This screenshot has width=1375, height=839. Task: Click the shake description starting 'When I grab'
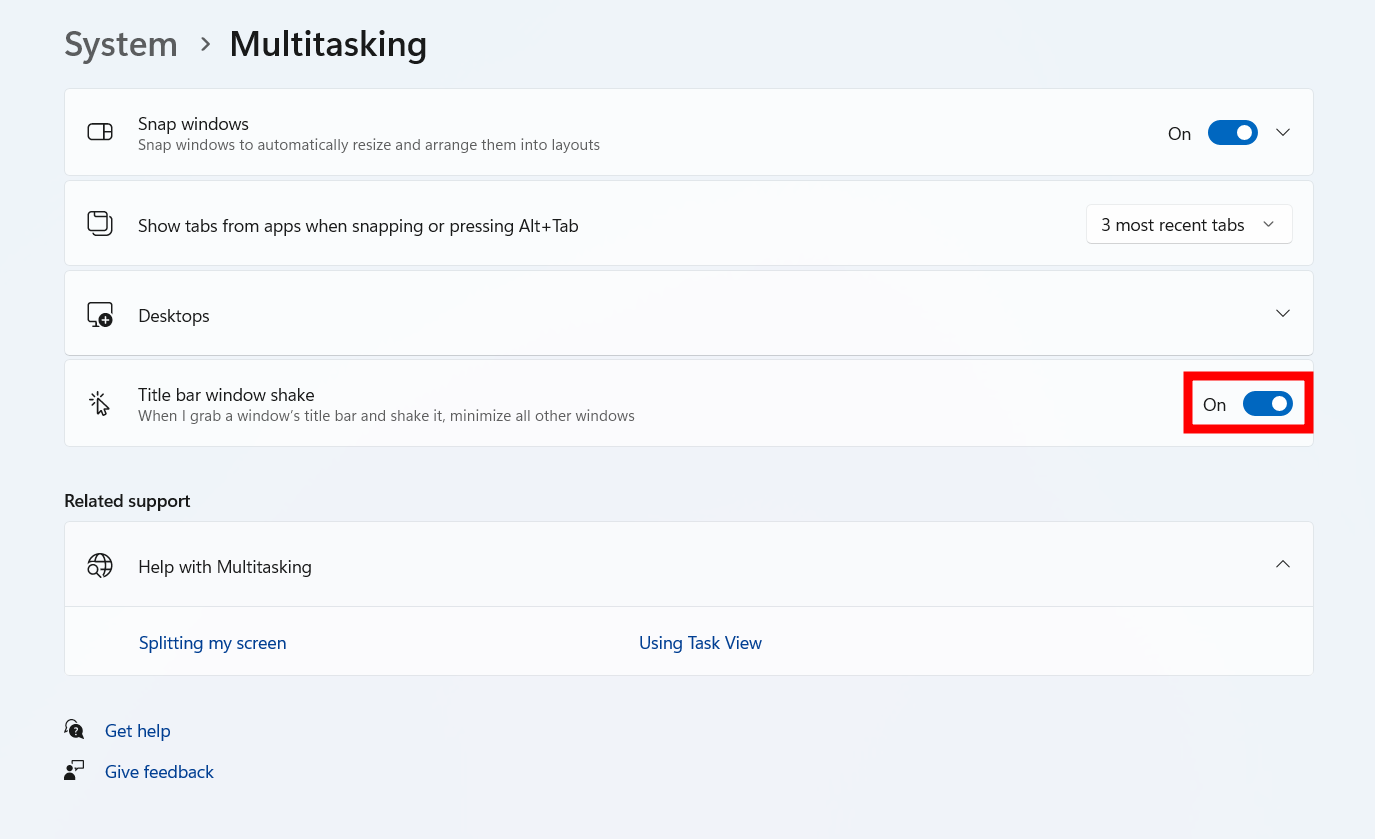pyautogui.click(x=386, y=416)
